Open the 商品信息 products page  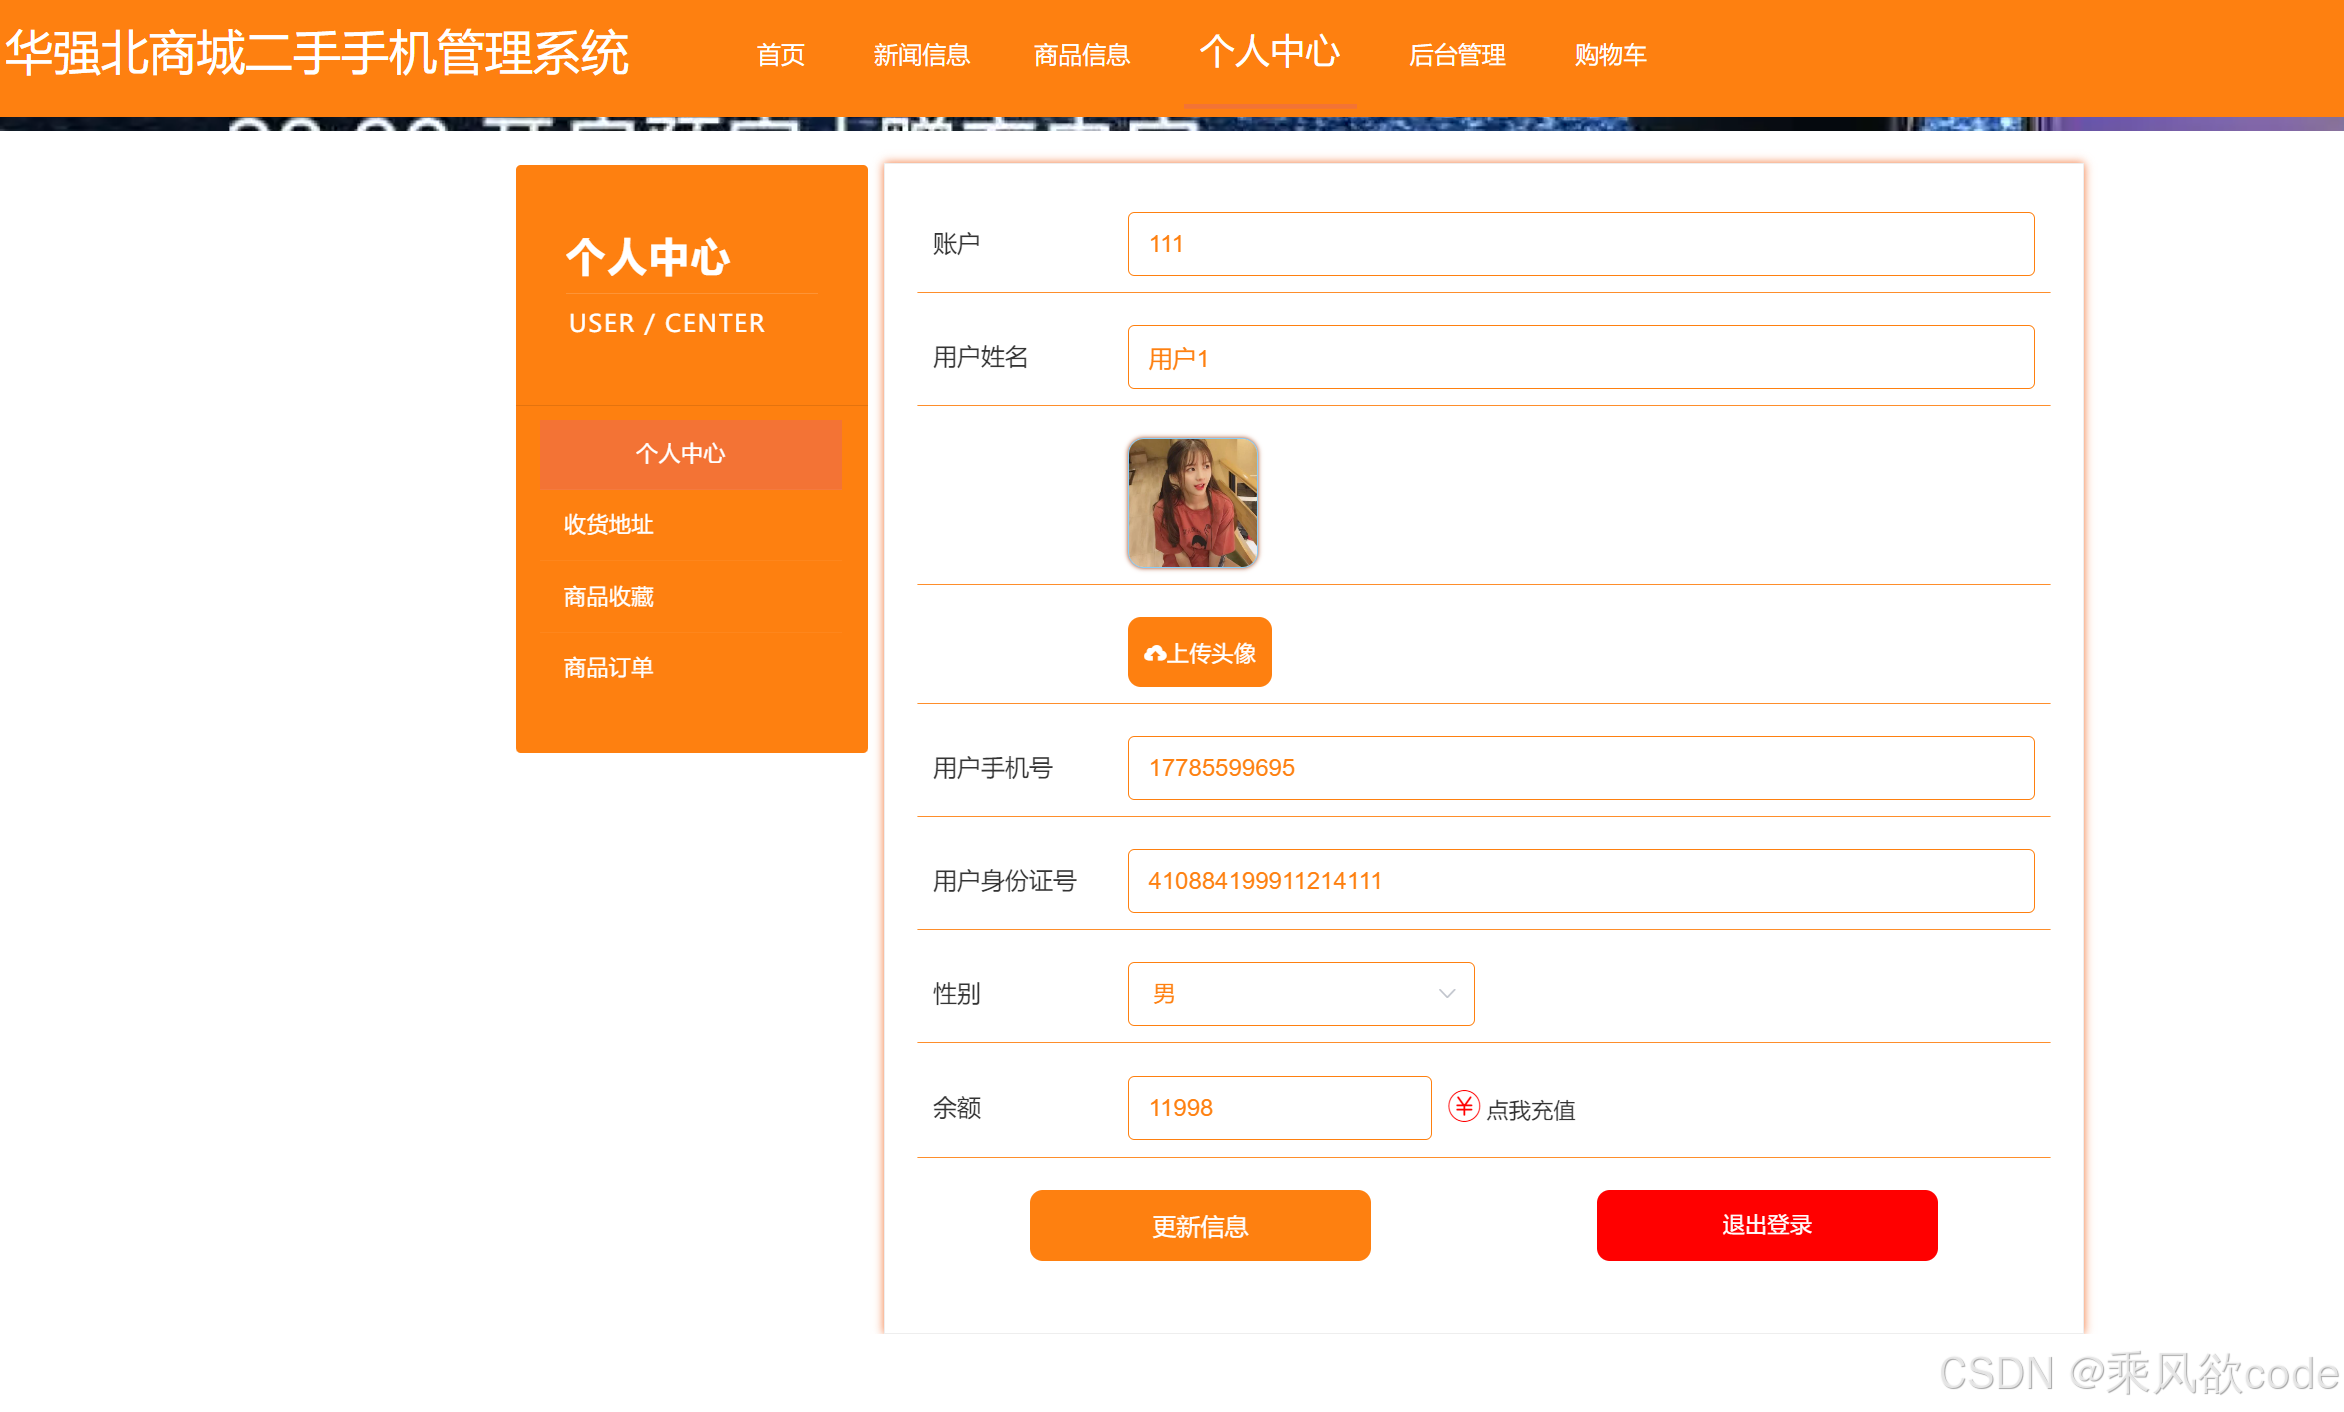[x=1081, y=55]
